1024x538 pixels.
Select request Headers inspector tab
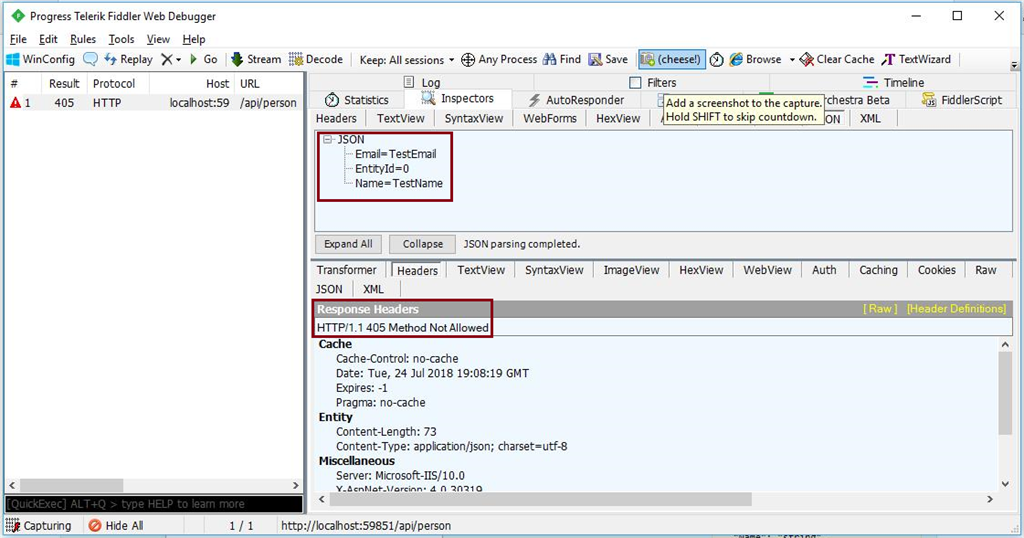coord(336,118)
